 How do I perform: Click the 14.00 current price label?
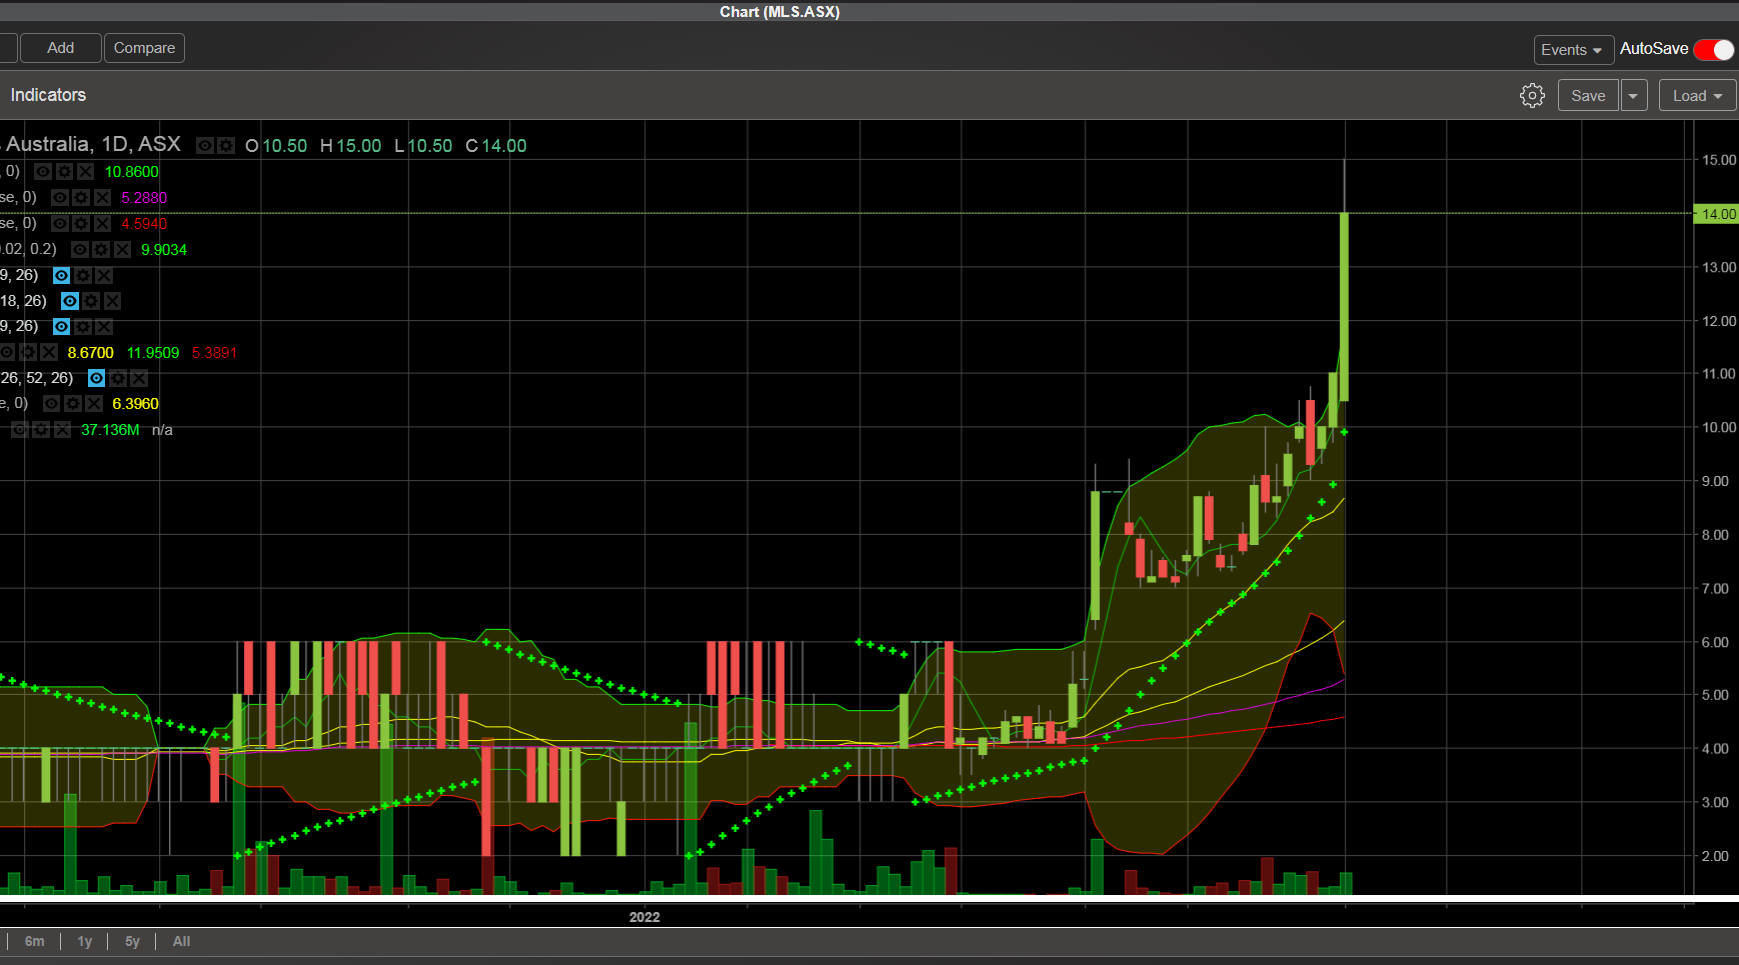[x=1716, y=214]
